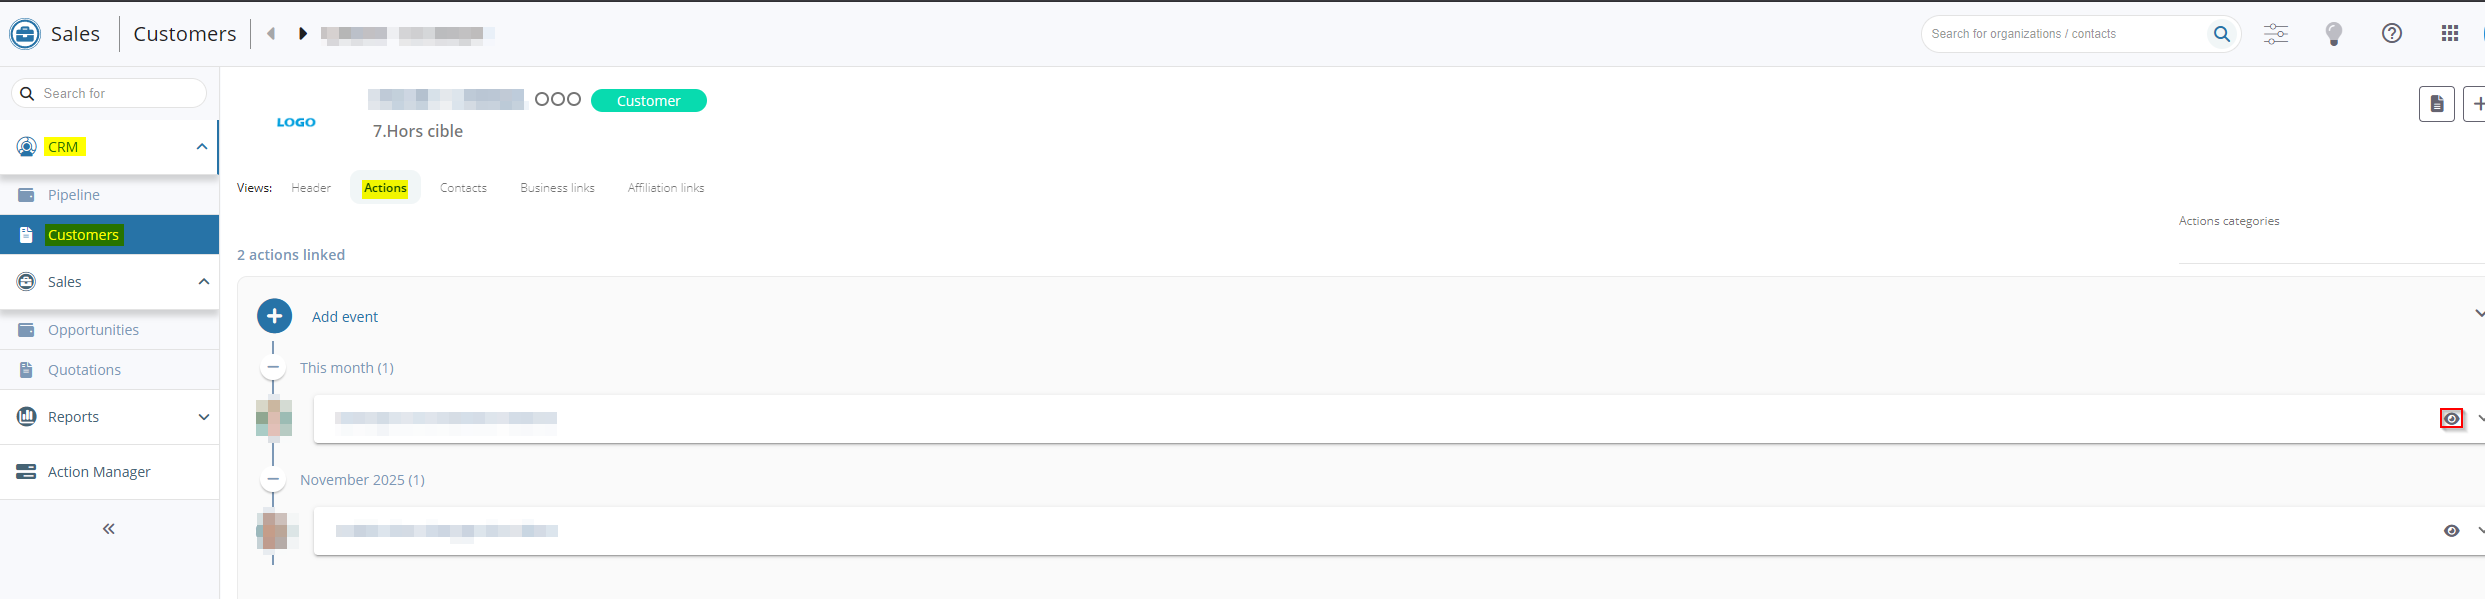Switch to the Contacts view tab

click(x=463, y=188)
